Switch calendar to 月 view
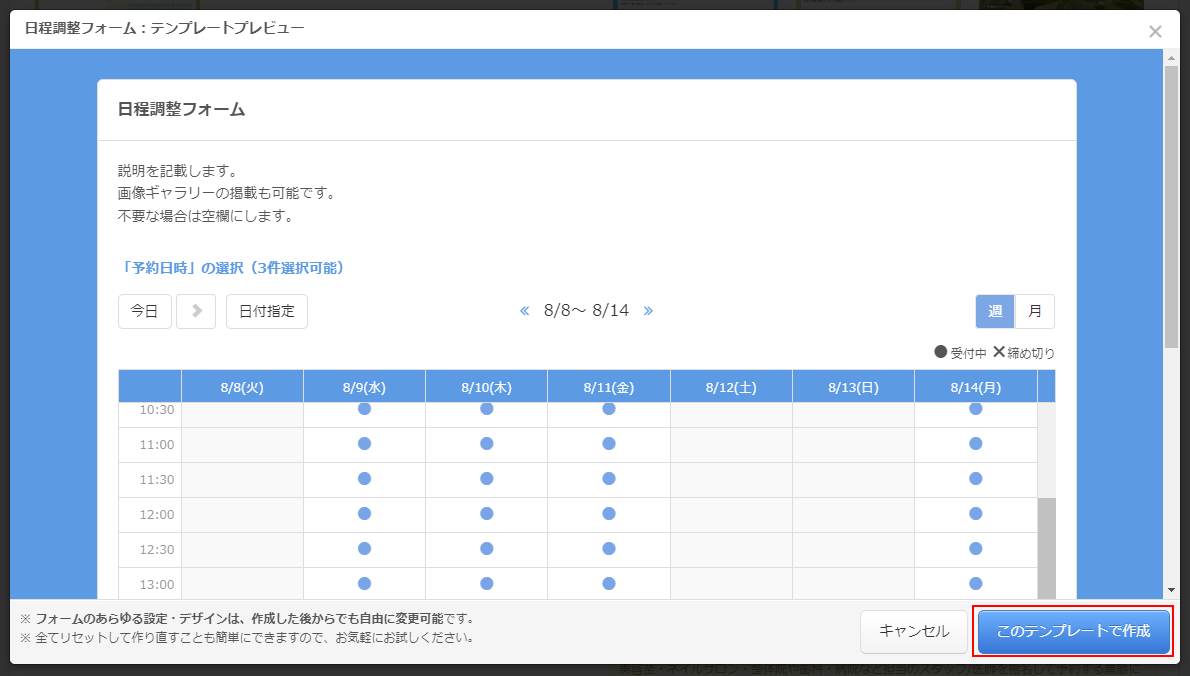Screen dimensions: 1190x676 [x=1035, y=311]
